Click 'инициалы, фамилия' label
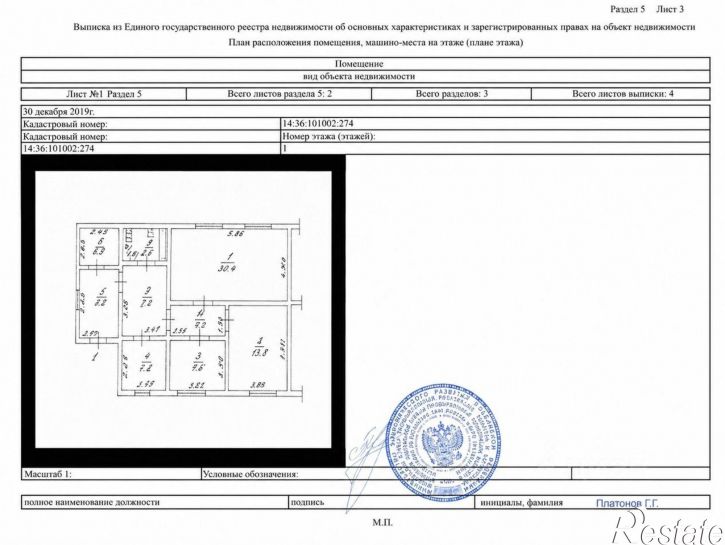The width and height of the screenshot is (725, 545). [522, 502]
